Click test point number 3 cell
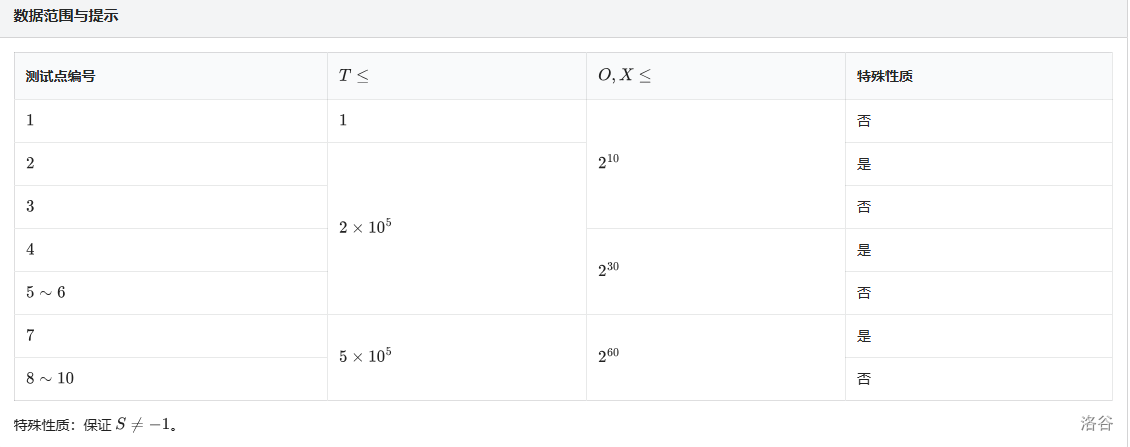 [30, 206]
